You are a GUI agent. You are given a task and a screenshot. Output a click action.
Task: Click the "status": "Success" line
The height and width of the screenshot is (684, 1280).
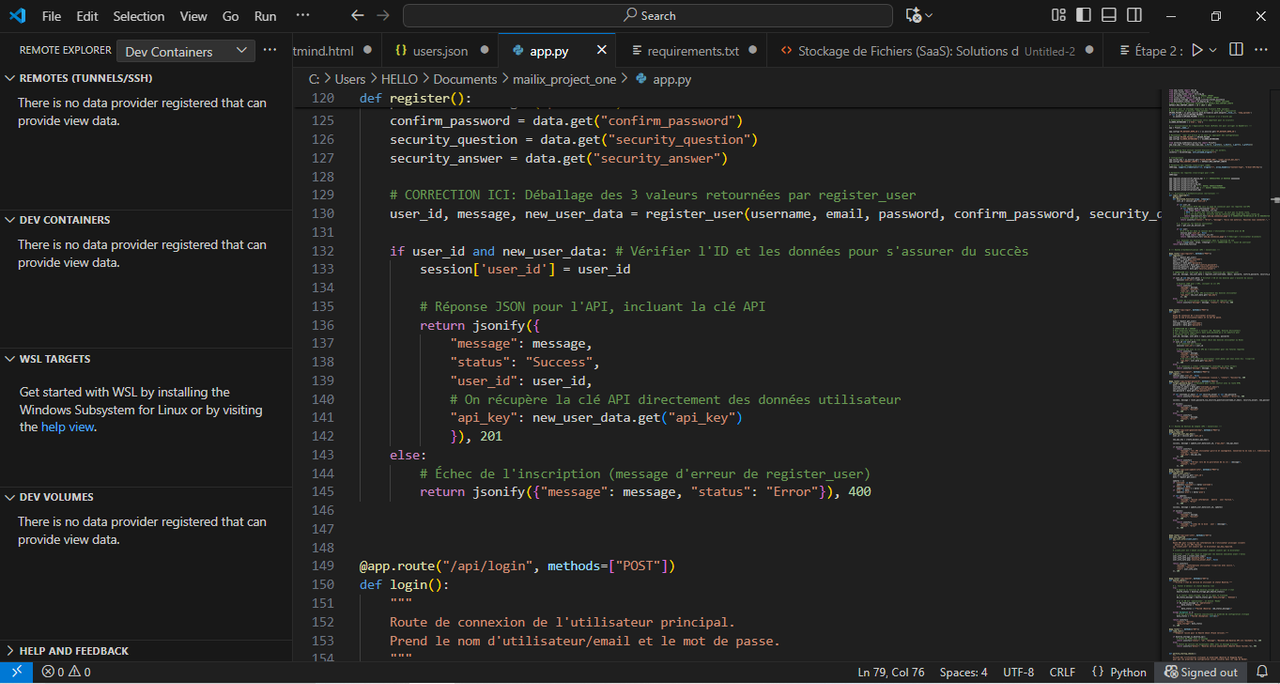pos(525,362)
